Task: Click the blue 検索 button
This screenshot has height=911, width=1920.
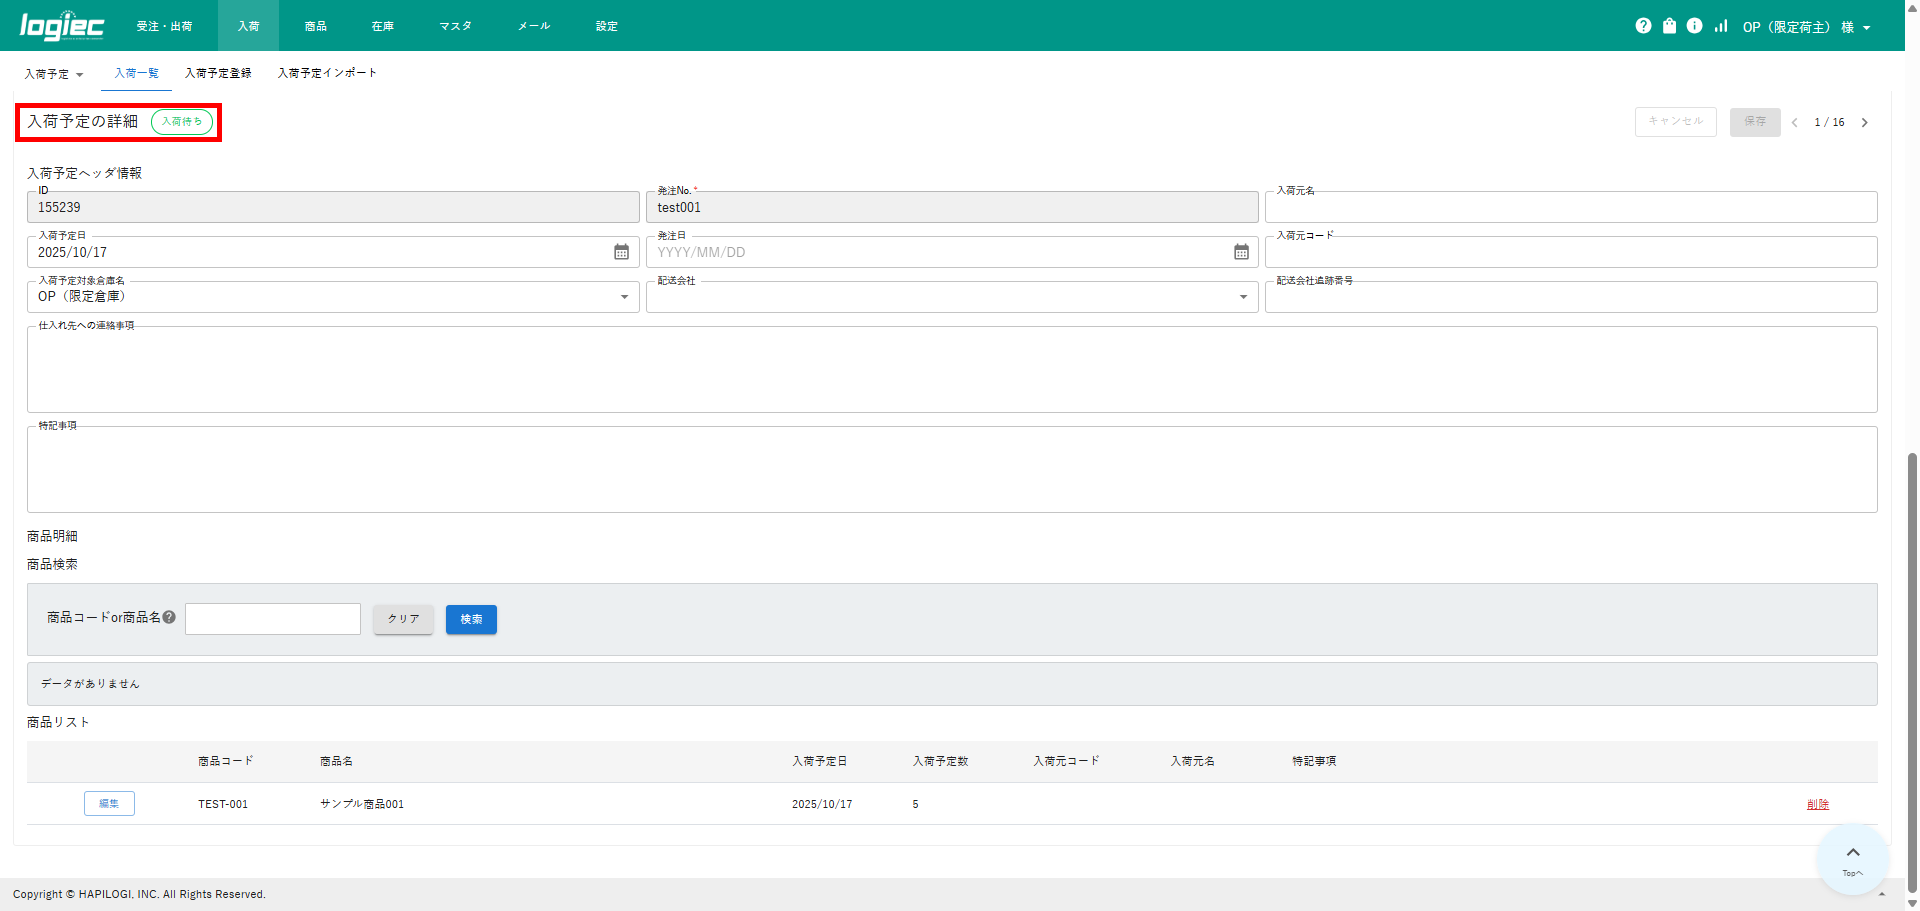Action: click(471, 619)
